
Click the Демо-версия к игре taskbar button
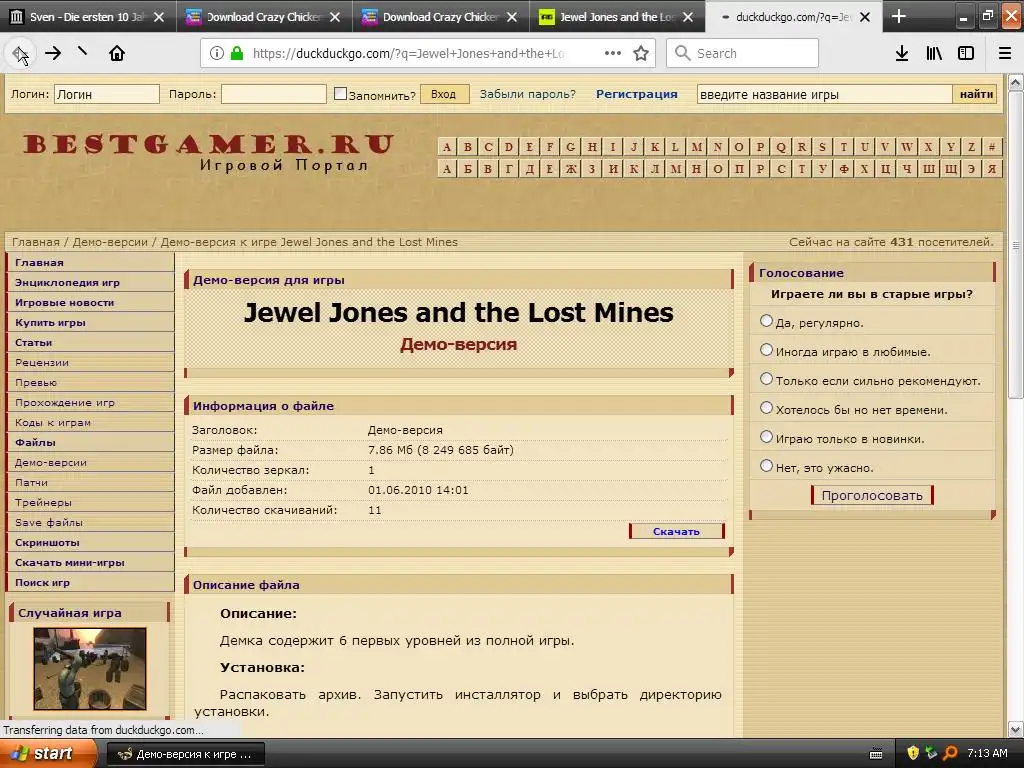tap(185, 754)
